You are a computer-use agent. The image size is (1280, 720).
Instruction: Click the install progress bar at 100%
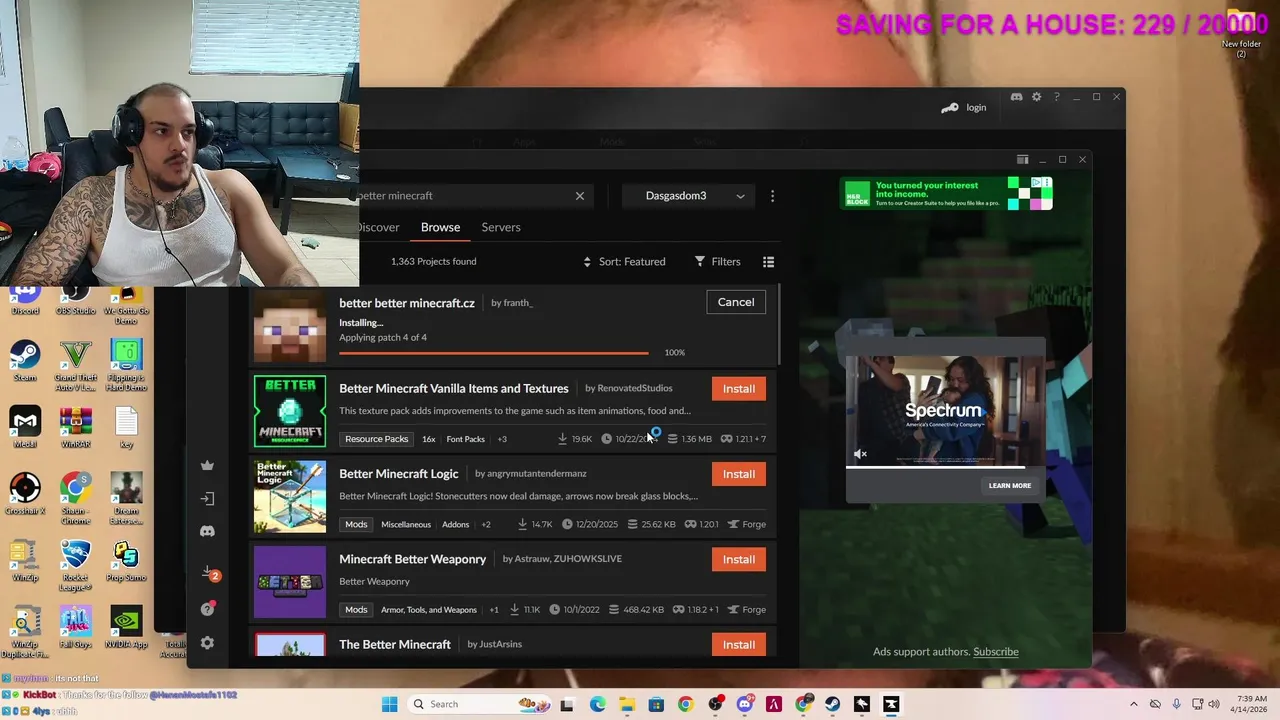point(494,353)
